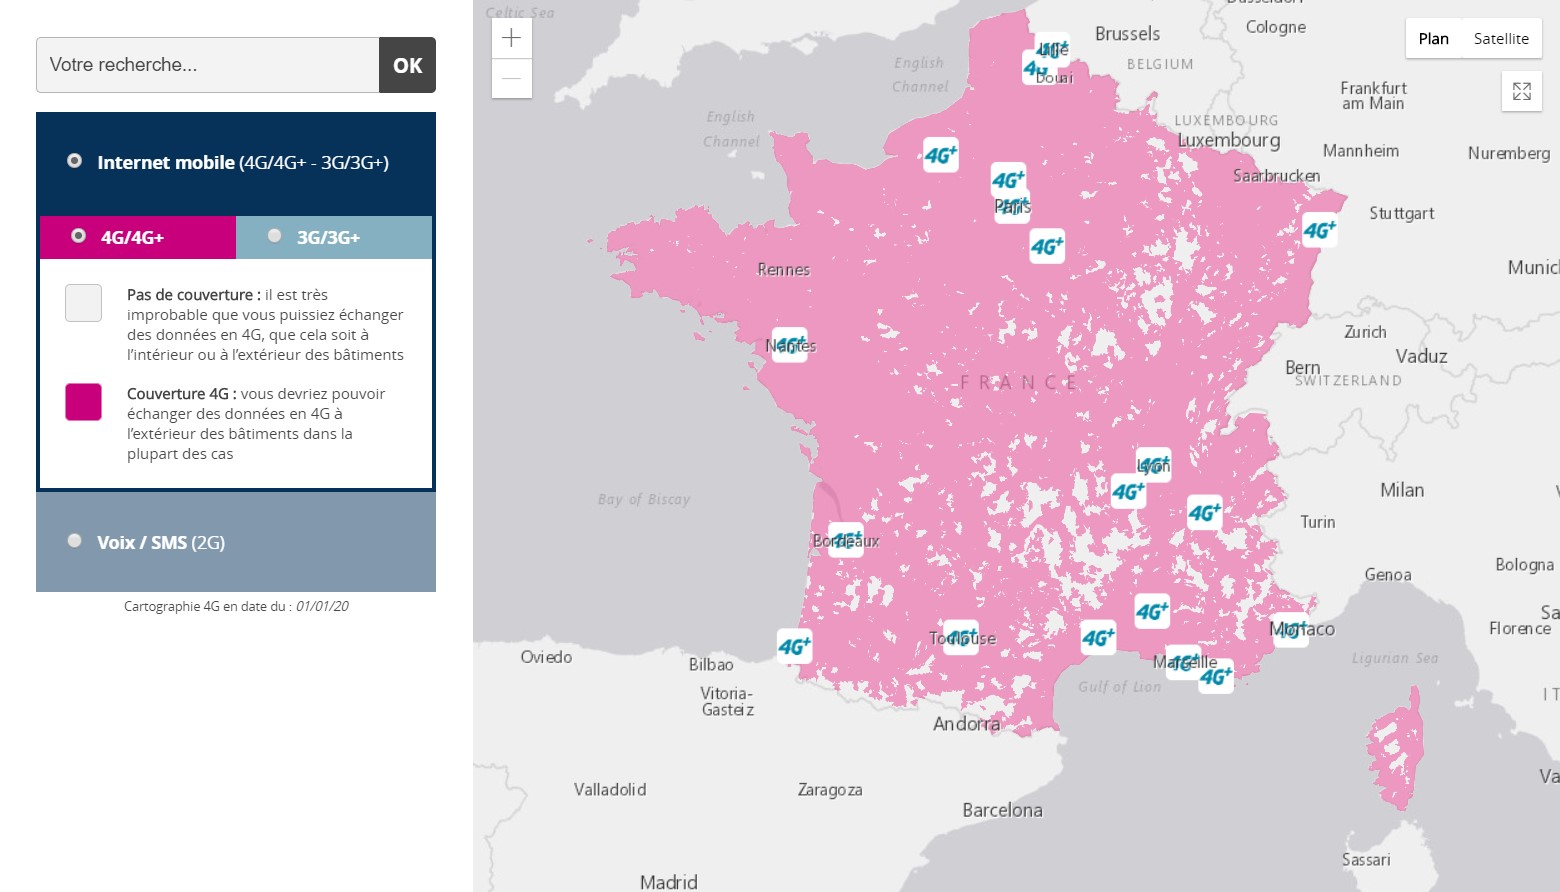The image size is (1560, 892).
Task: Click the 4G+ marker near Saarbrucken and Stuttgart
Action: pyautogui.click(x=1320, y=230)
